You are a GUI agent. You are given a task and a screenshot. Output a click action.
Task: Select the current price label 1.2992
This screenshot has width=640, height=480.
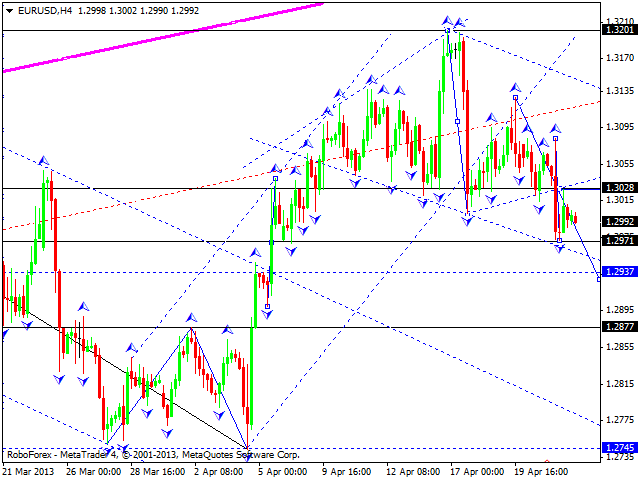click(618, 222)
